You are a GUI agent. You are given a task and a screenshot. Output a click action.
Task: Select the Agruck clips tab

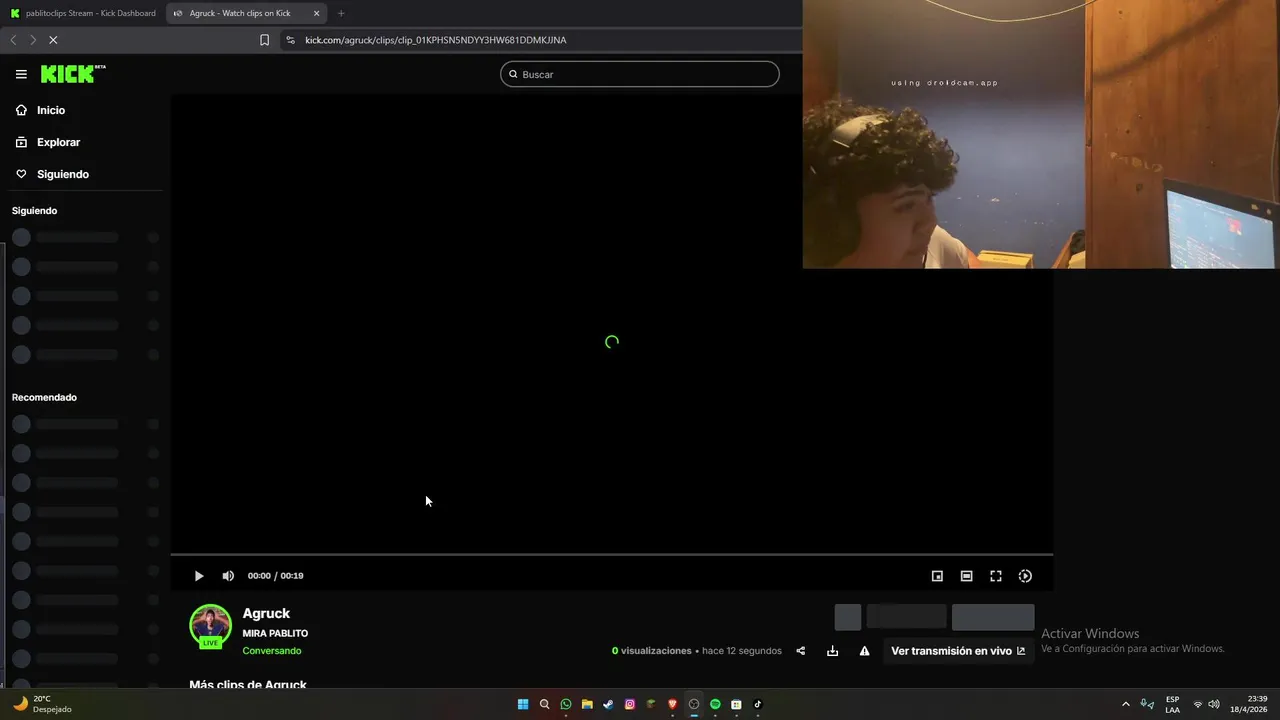(x=240, y=13)
